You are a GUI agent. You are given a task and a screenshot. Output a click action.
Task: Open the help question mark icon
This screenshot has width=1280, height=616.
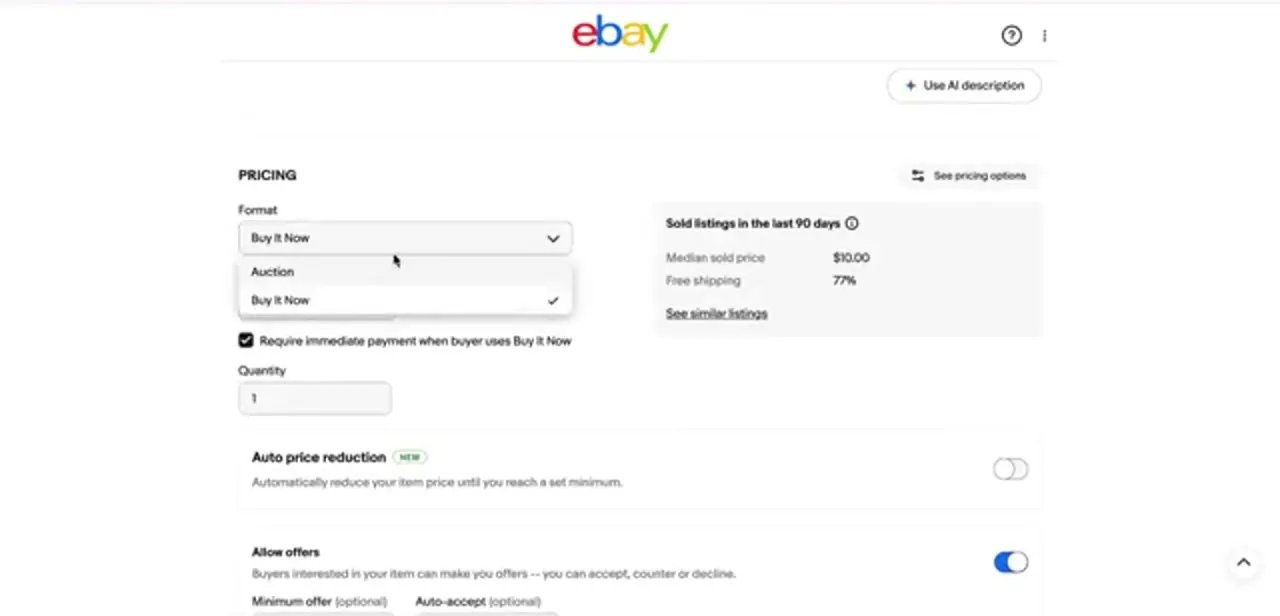[x=1011, y=36]
